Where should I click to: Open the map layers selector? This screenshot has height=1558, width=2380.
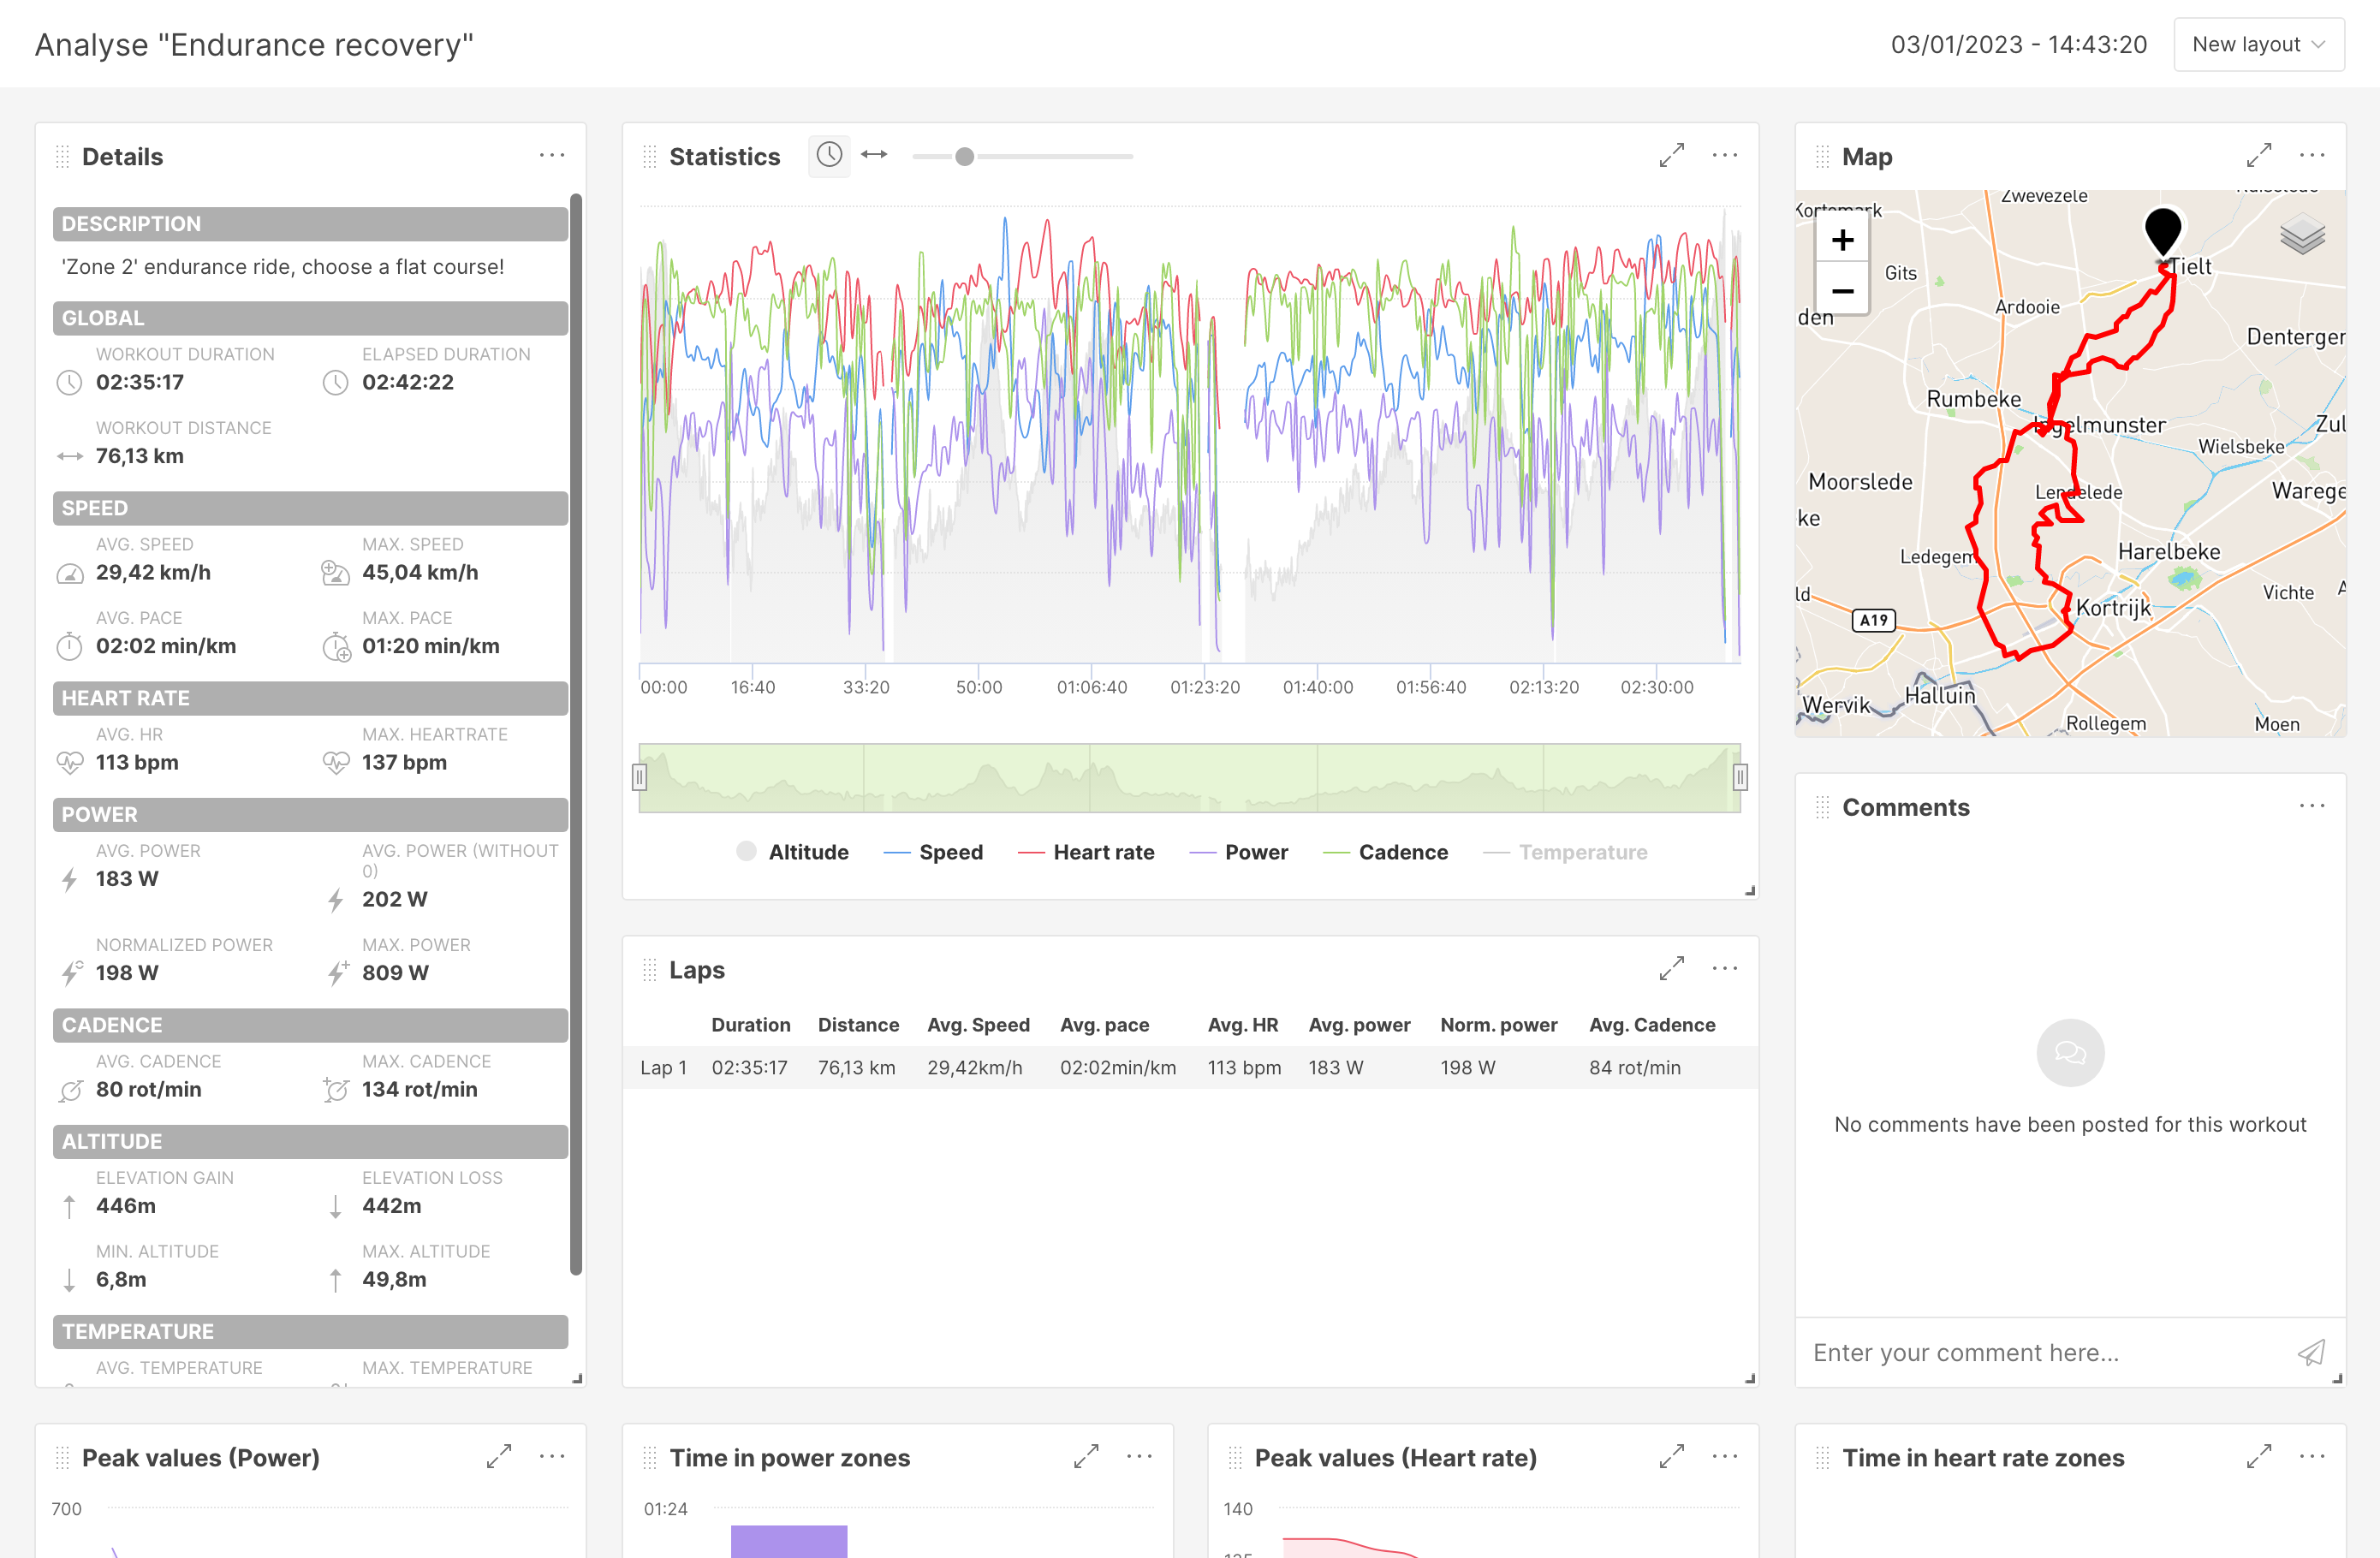click(x=2303, y=238)
